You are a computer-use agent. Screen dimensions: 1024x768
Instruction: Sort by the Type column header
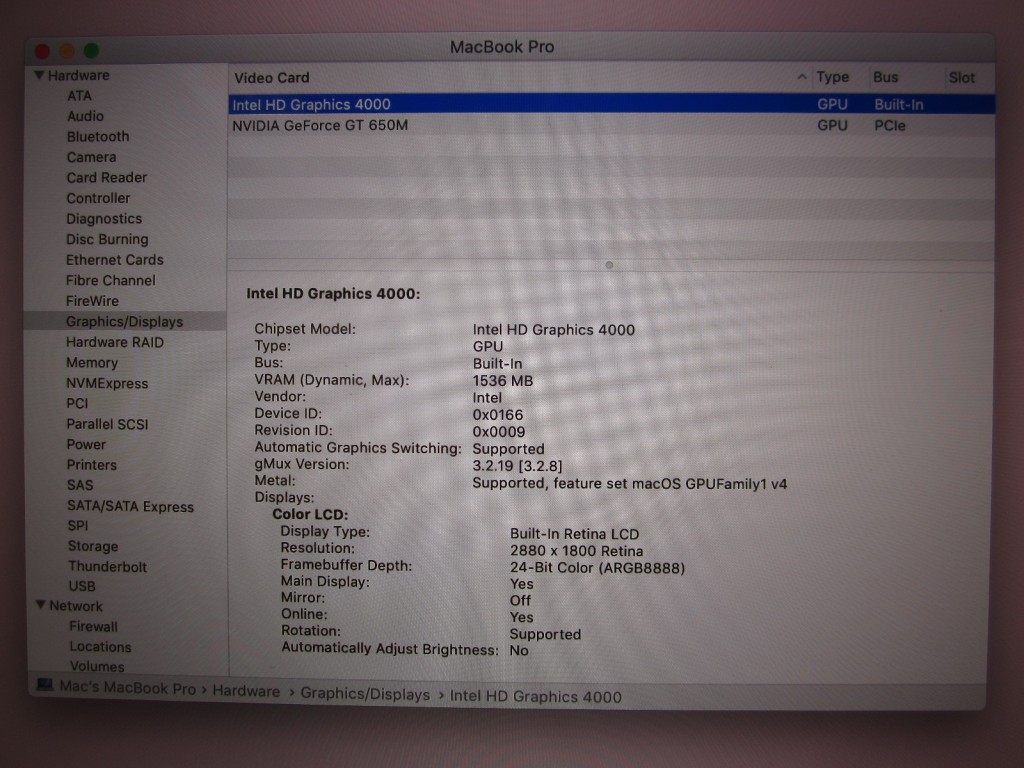tap(833, 77)
